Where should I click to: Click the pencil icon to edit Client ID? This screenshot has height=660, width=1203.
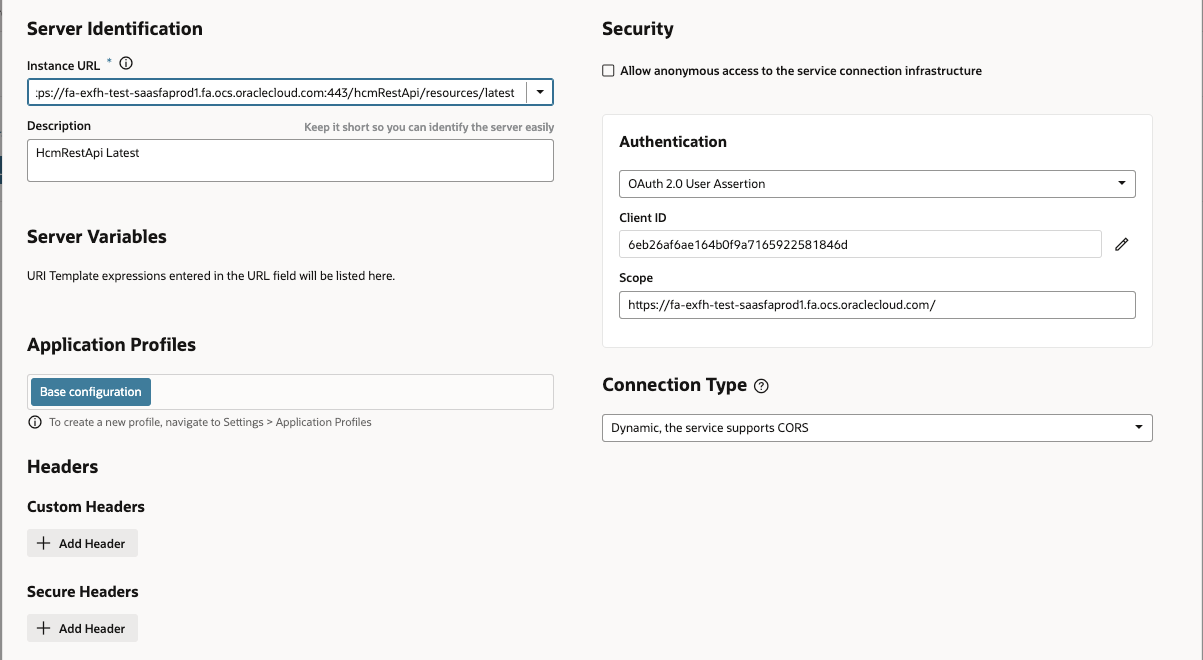click(1121, 244)
